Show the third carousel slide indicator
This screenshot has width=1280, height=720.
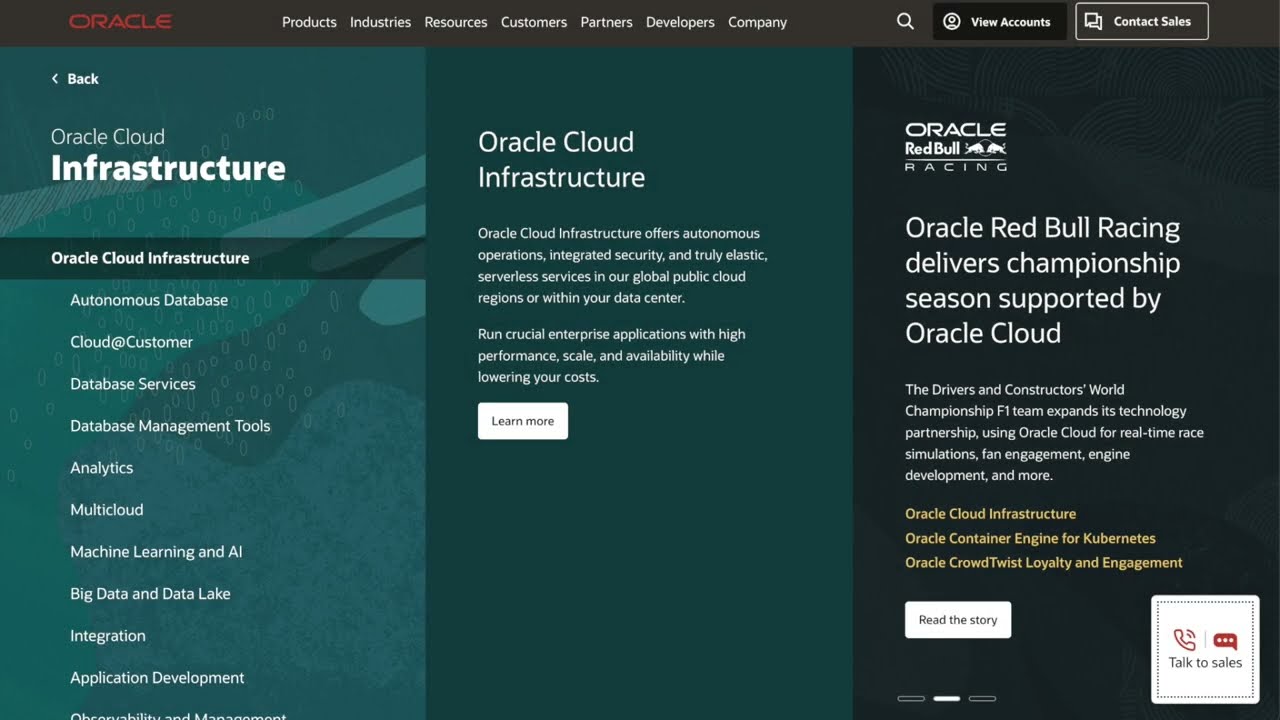(x=982, y=698)
